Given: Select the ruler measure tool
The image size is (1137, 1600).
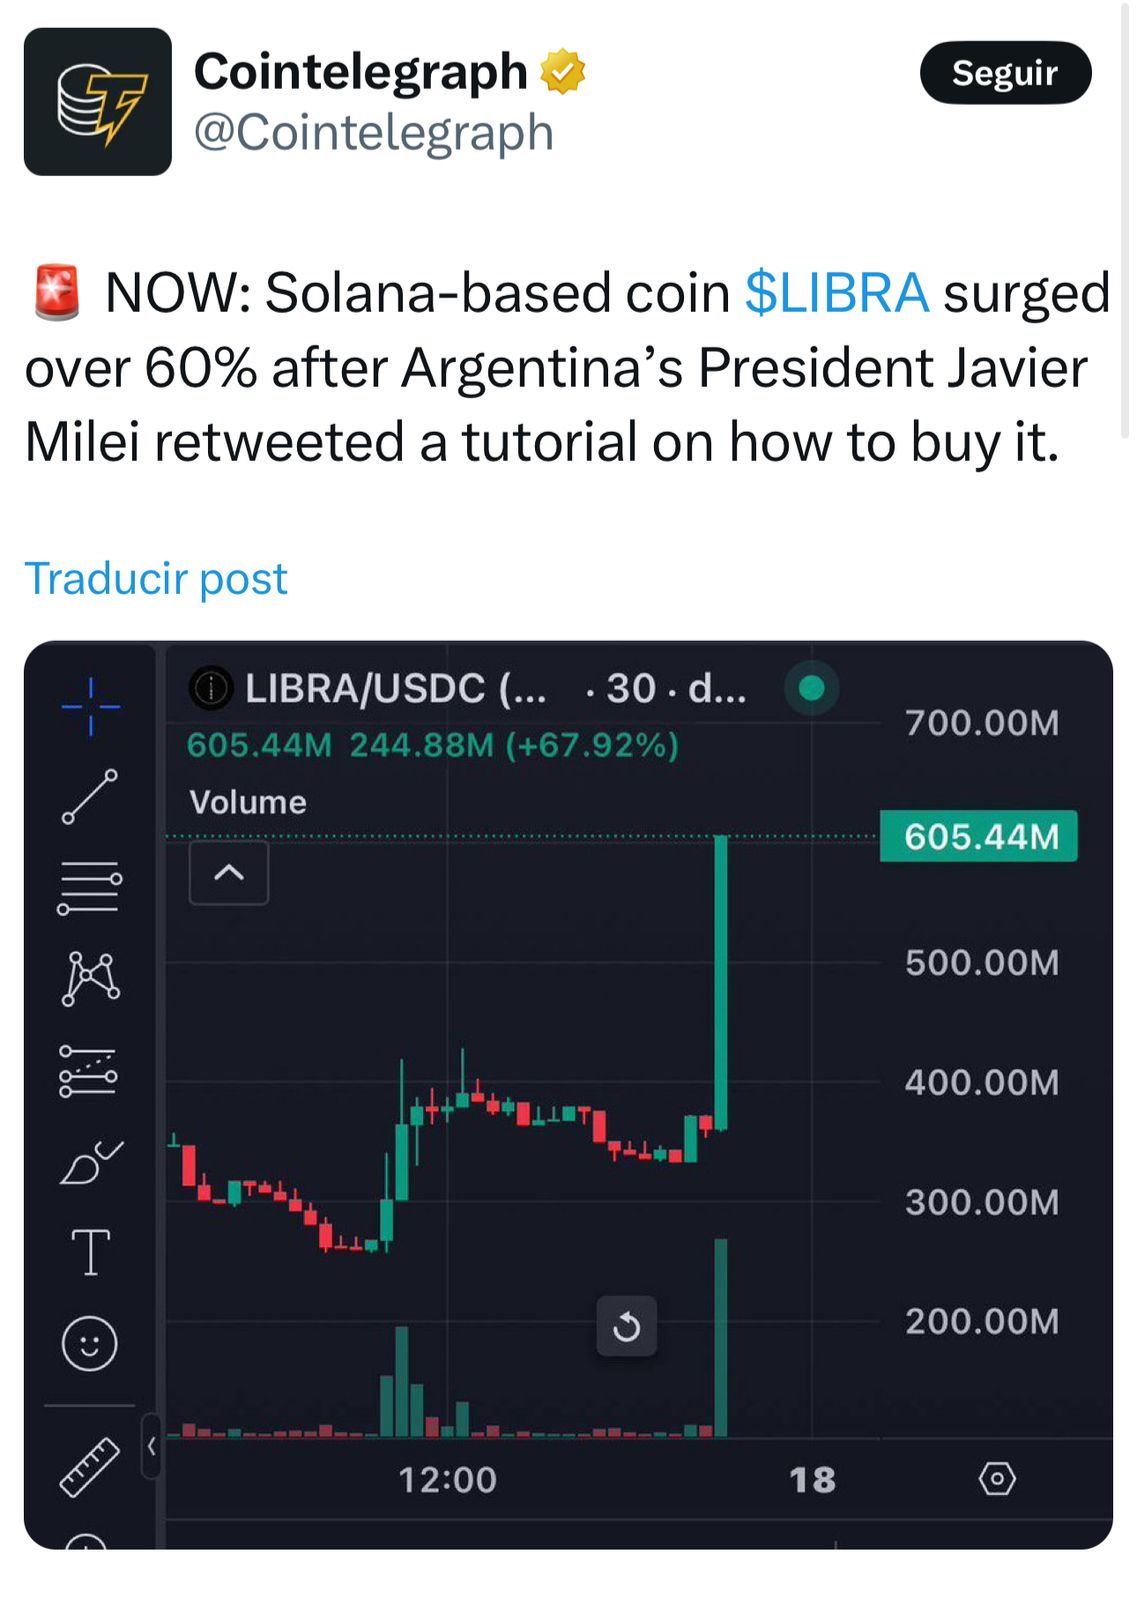Looking at the screenshot, I should (90, 1467).
